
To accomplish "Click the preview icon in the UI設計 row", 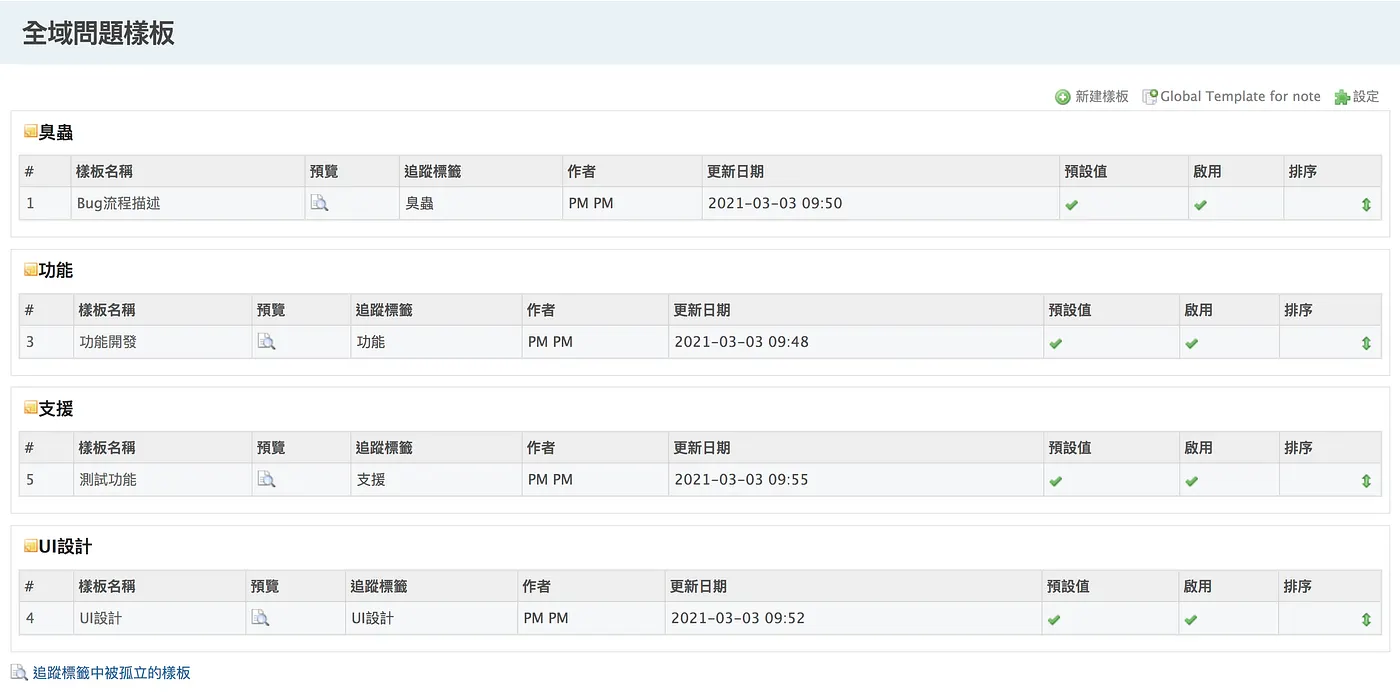I will pyautogui.click(x=260, y=618).
